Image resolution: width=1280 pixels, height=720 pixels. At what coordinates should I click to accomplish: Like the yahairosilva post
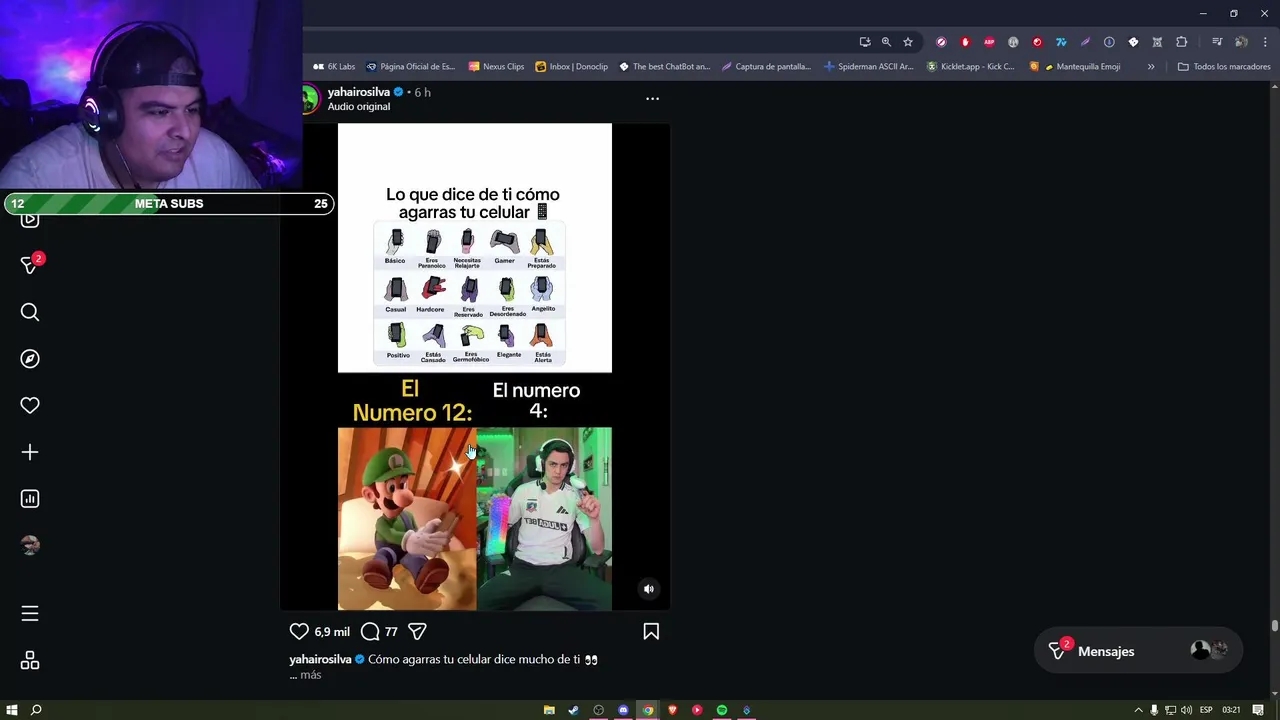(299, 631)
